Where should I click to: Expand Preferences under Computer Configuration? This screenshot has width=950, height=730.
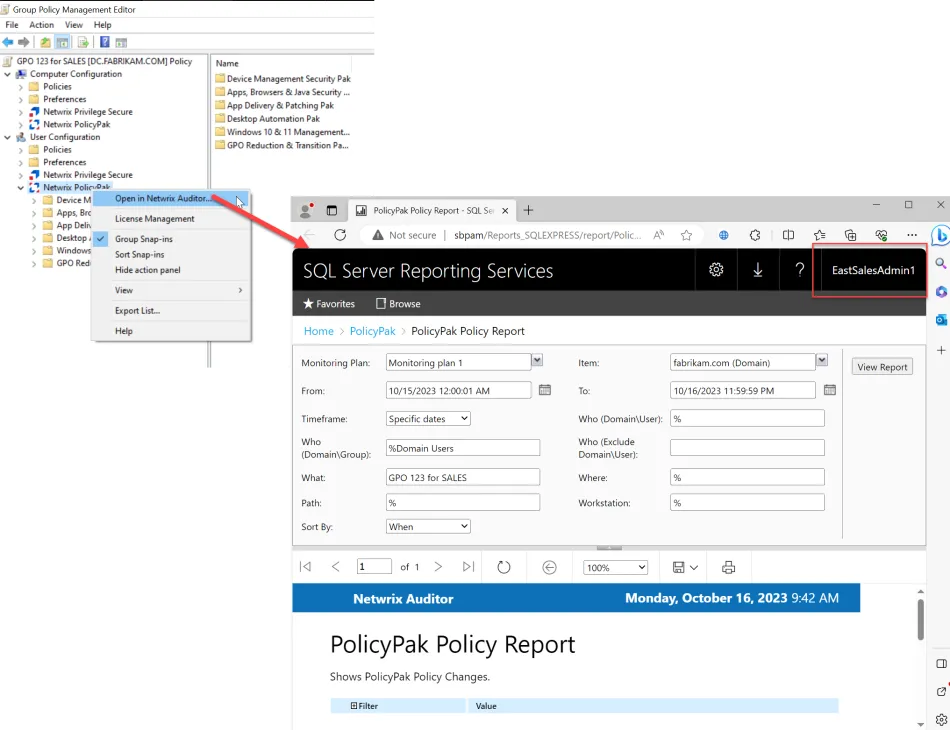21,99
